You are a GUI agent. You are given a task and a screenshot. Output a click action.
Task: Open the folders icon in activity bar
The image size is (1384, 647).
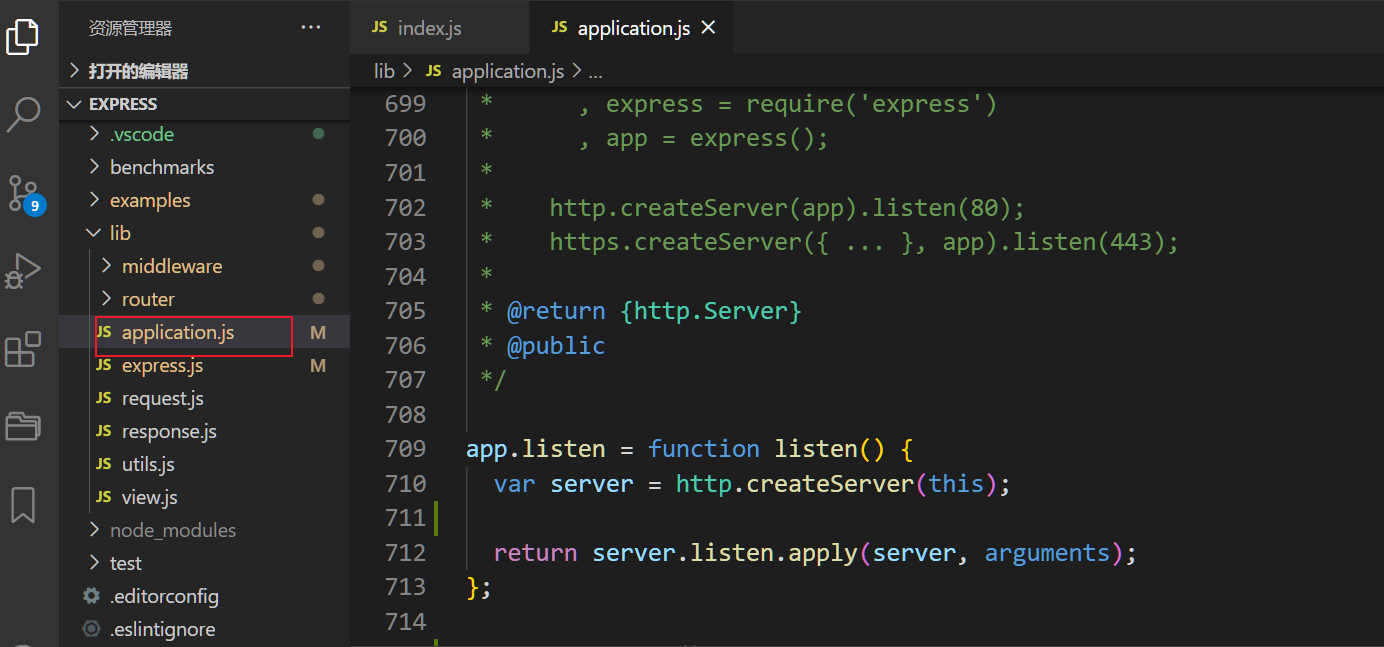pyautogui.click(x=23, y=426)
